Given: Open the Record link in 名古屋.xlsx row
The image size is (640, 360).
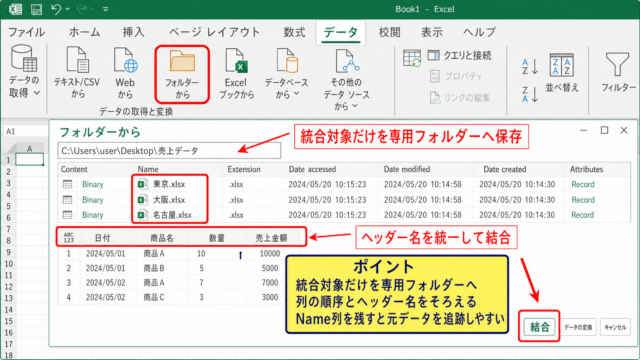Looking at the screenshot, I should (x=583, y=215).
